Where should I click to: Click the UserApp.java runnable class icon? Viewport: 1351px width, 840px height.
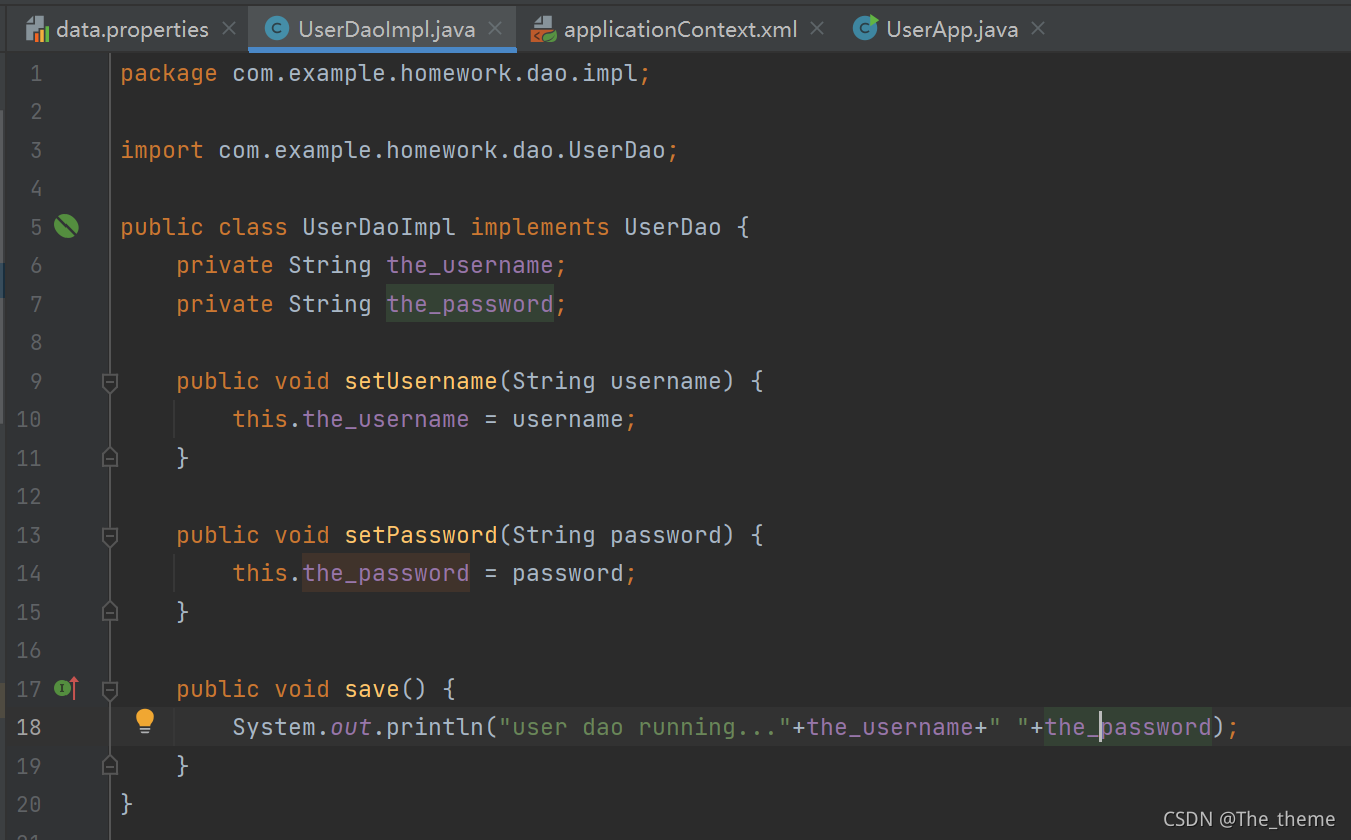tap(865, 28)
